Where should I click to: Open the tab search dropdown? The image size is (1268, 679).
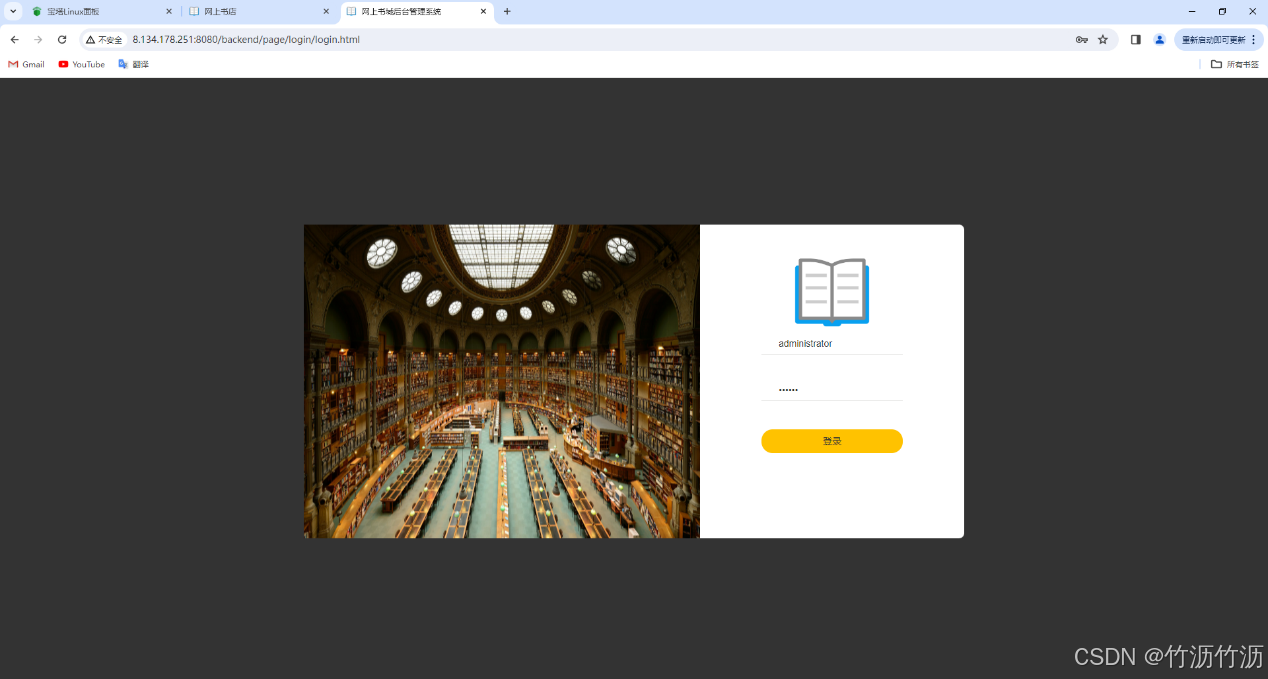coord(13,12)
